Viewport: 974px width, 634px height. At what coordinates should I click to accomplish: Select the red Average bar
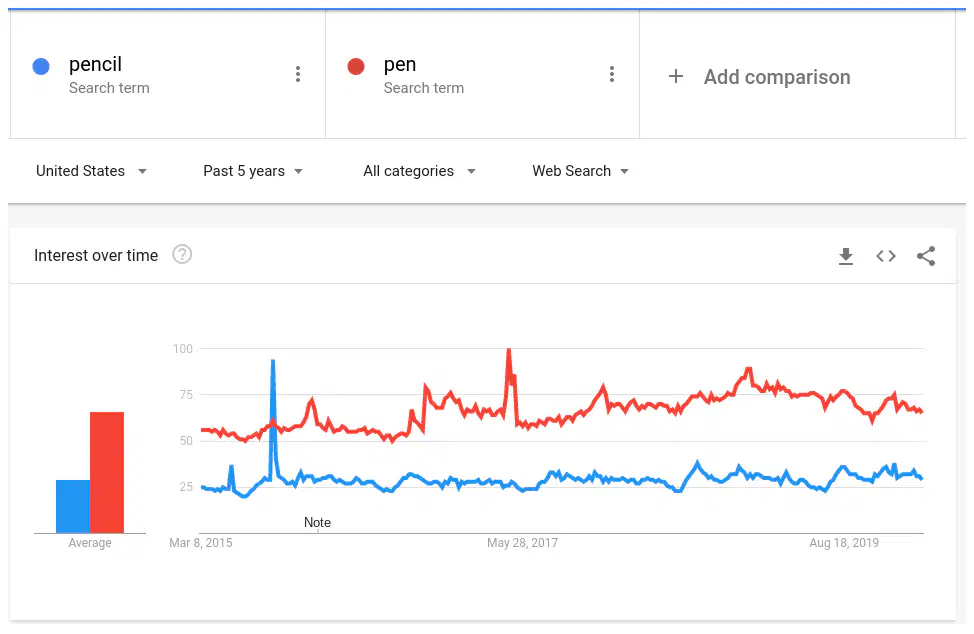pos(107,472)
